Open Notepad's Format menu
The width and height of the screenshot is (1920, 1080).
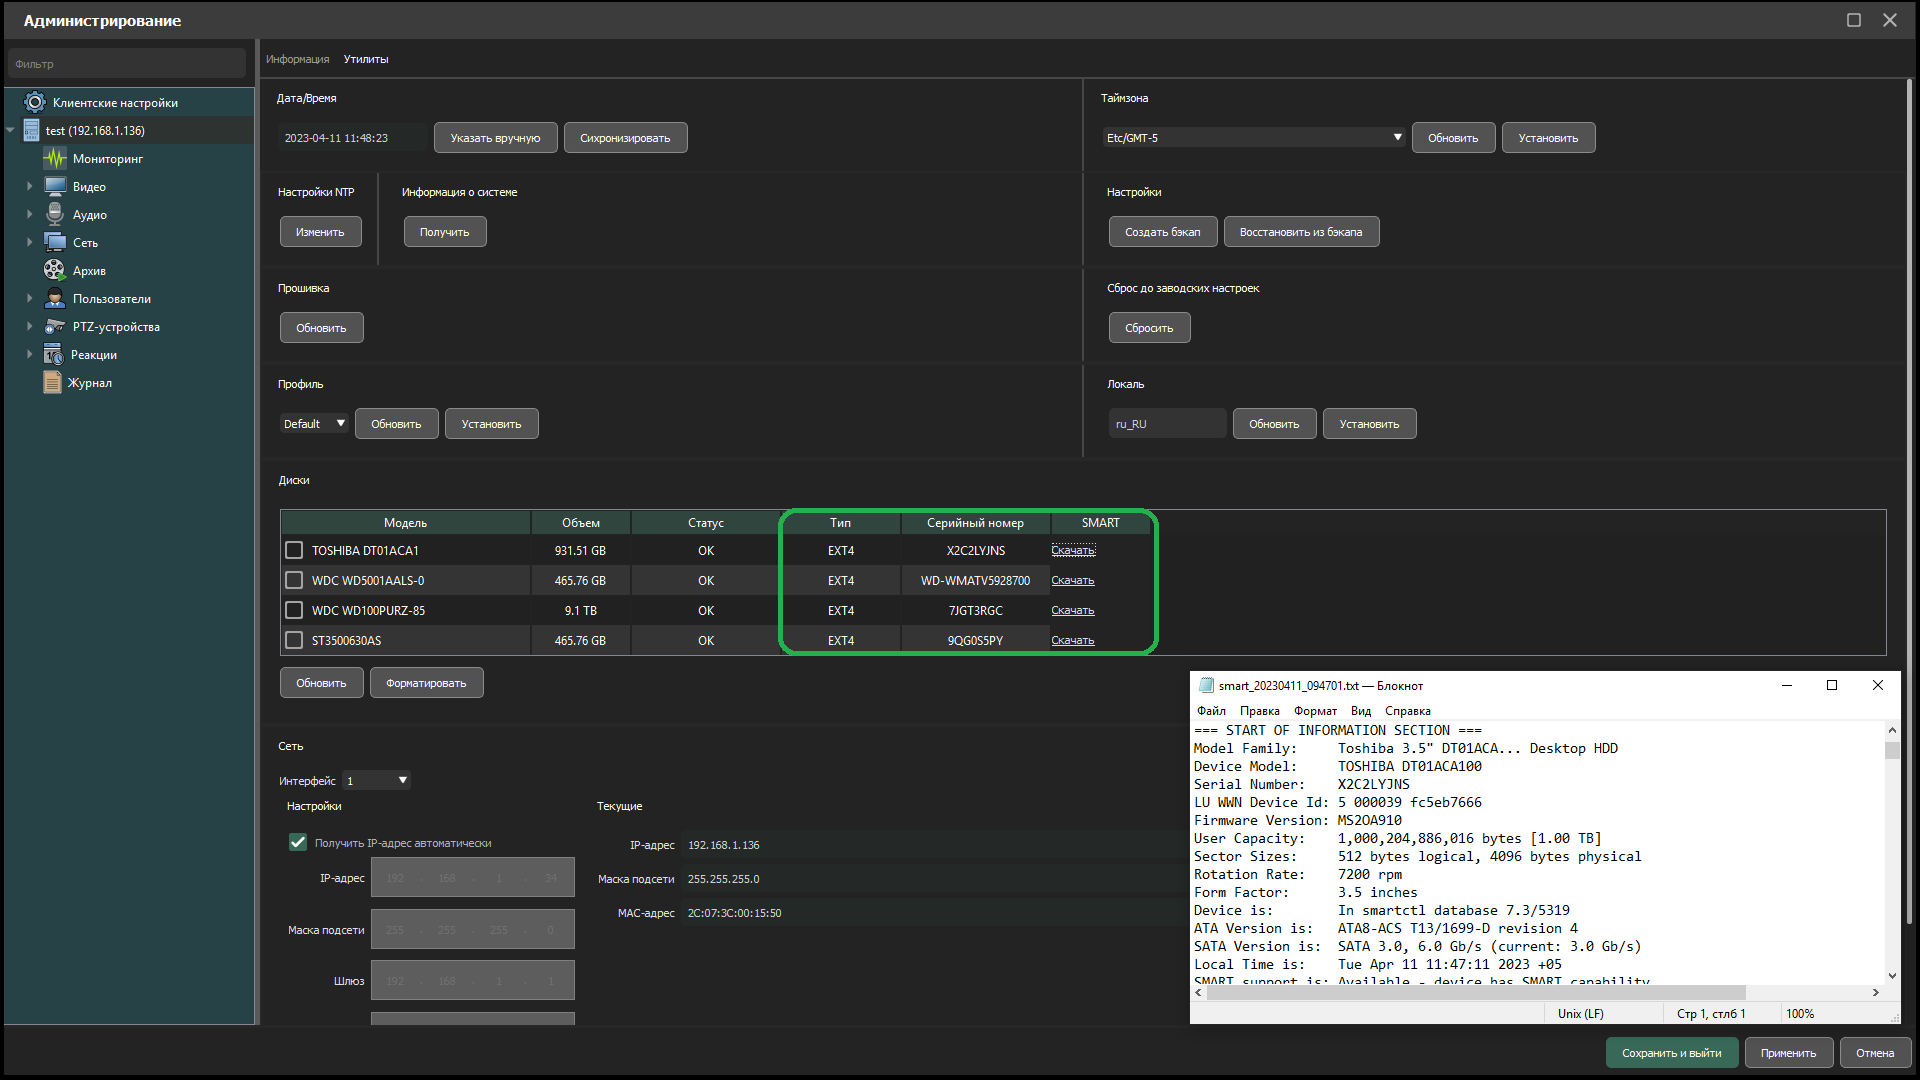[x=1314, y=711]
